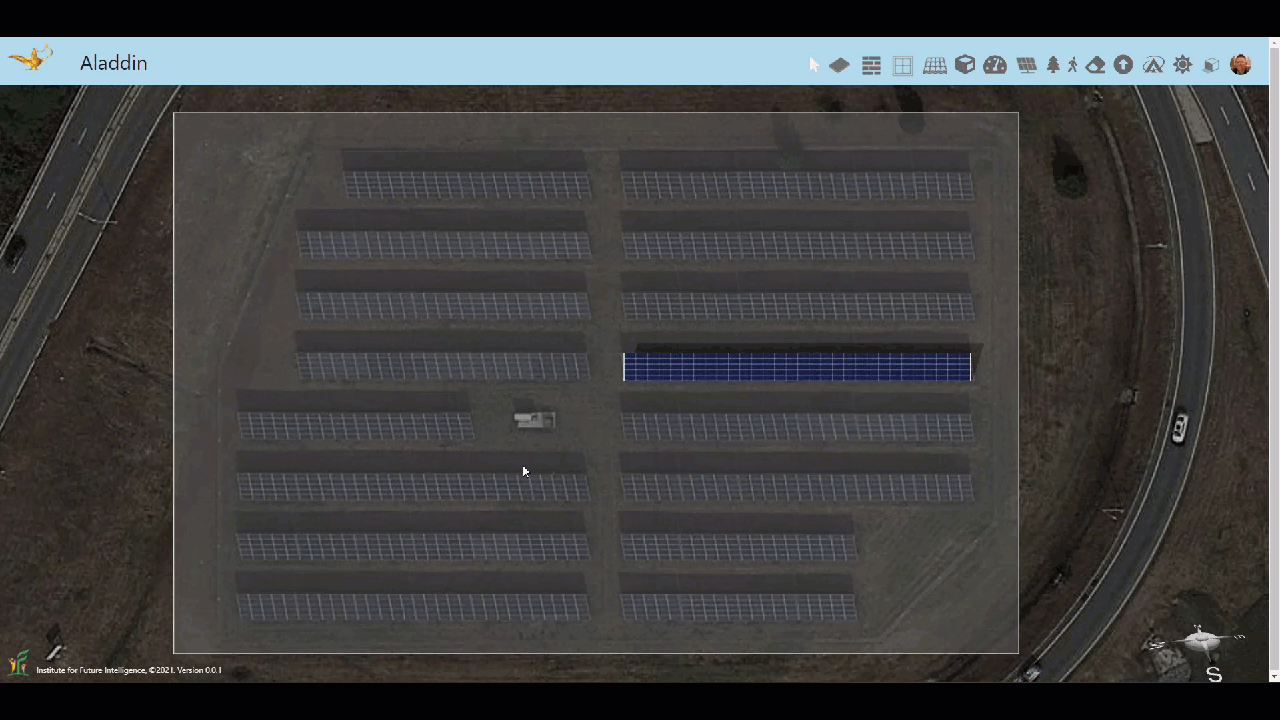
Task: Open the user avatar account menu
Action: coord(1241,65)
